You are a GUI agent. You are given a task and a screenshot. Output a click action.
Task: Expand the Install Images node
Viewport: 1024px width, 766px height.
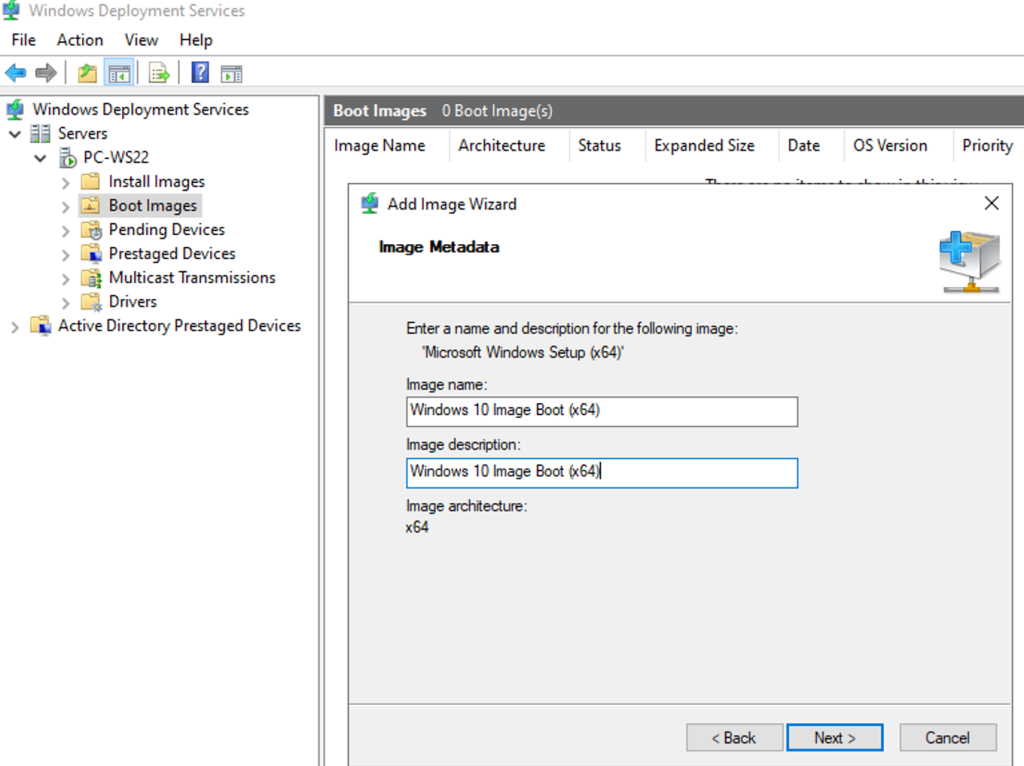coord(65,182)
